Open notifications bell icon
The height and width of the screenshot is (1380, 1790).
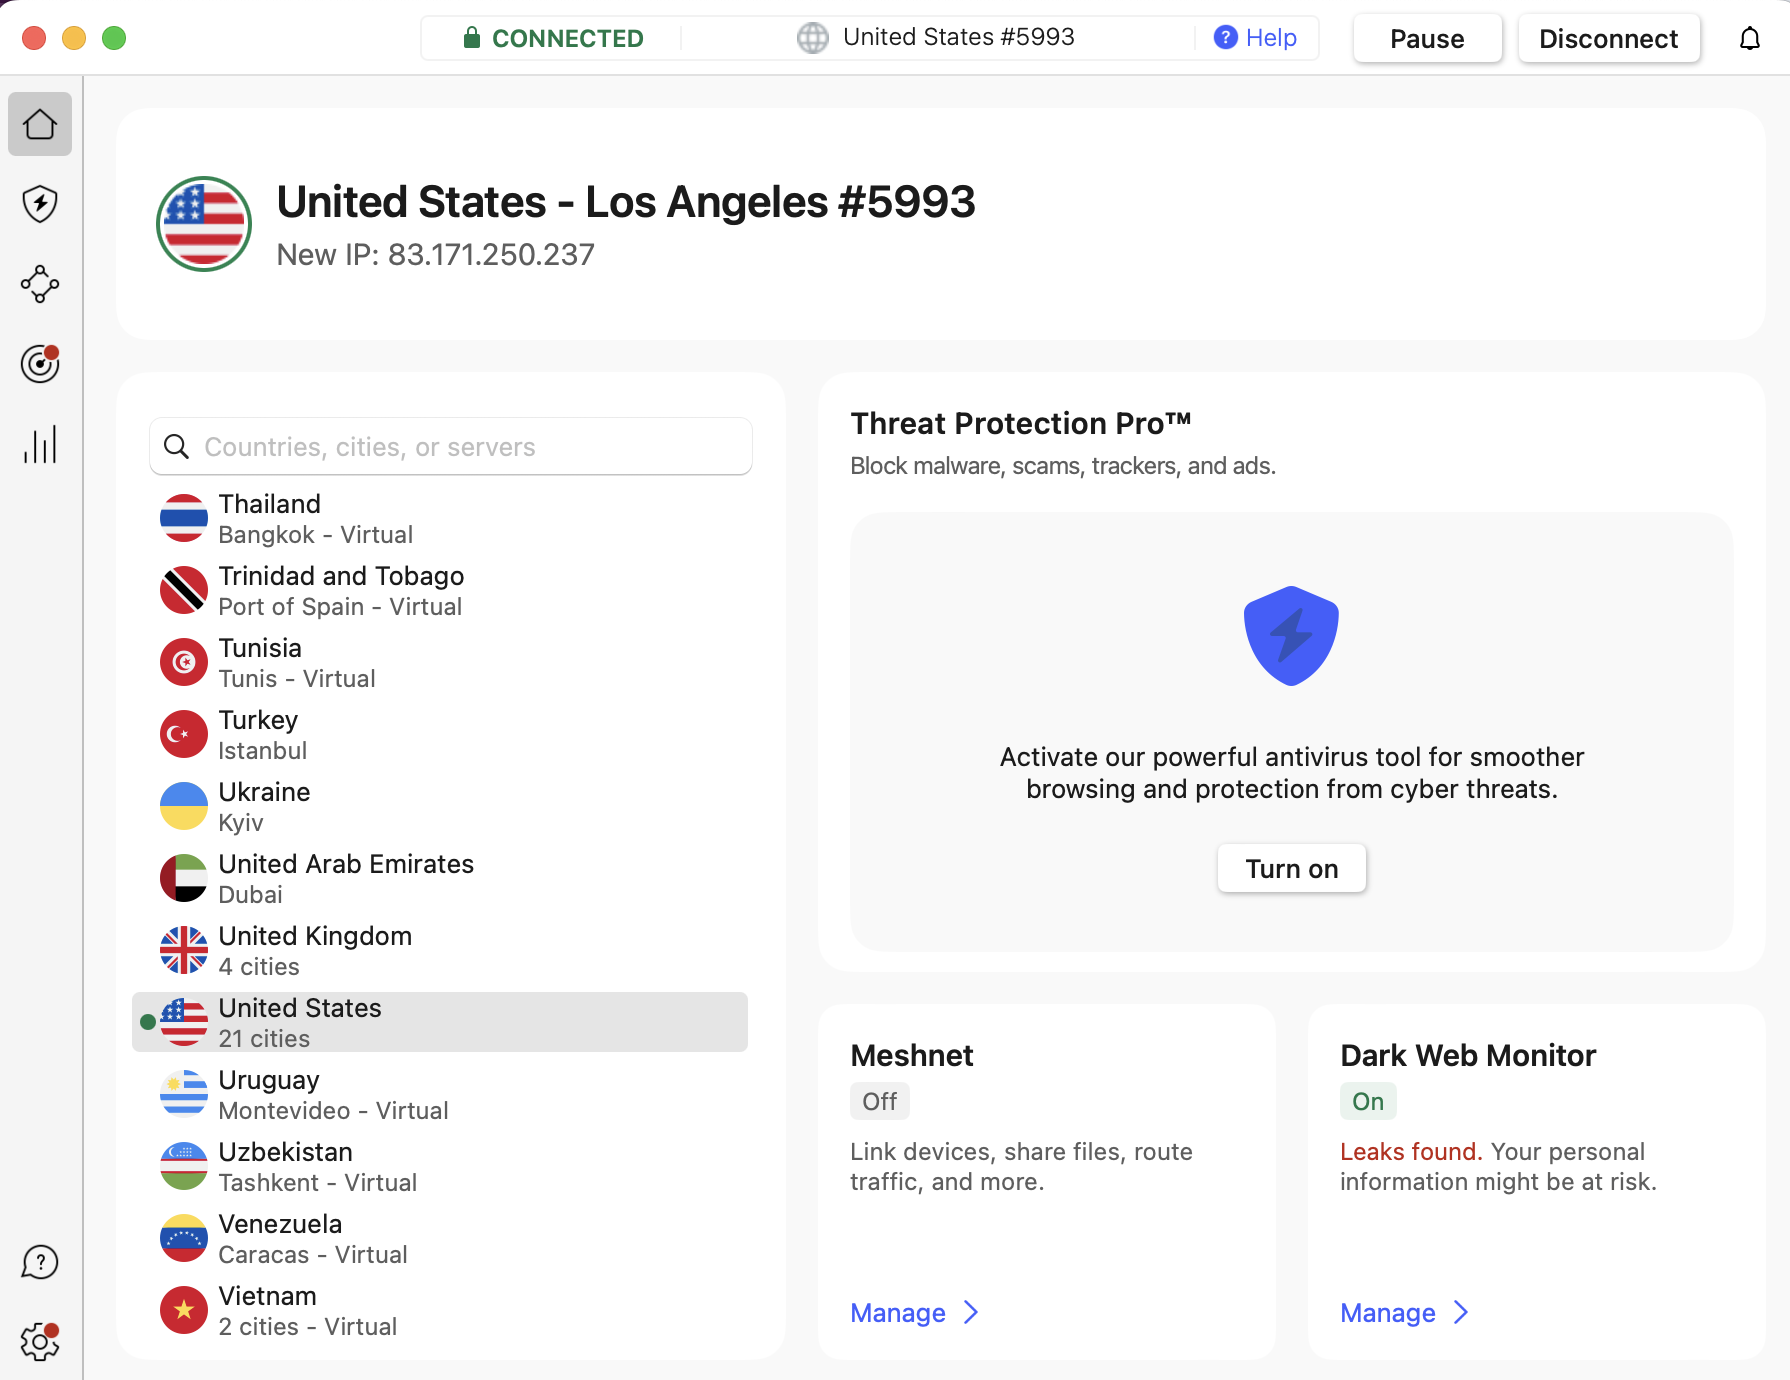pyautogui.click(x=1750, y=38)
